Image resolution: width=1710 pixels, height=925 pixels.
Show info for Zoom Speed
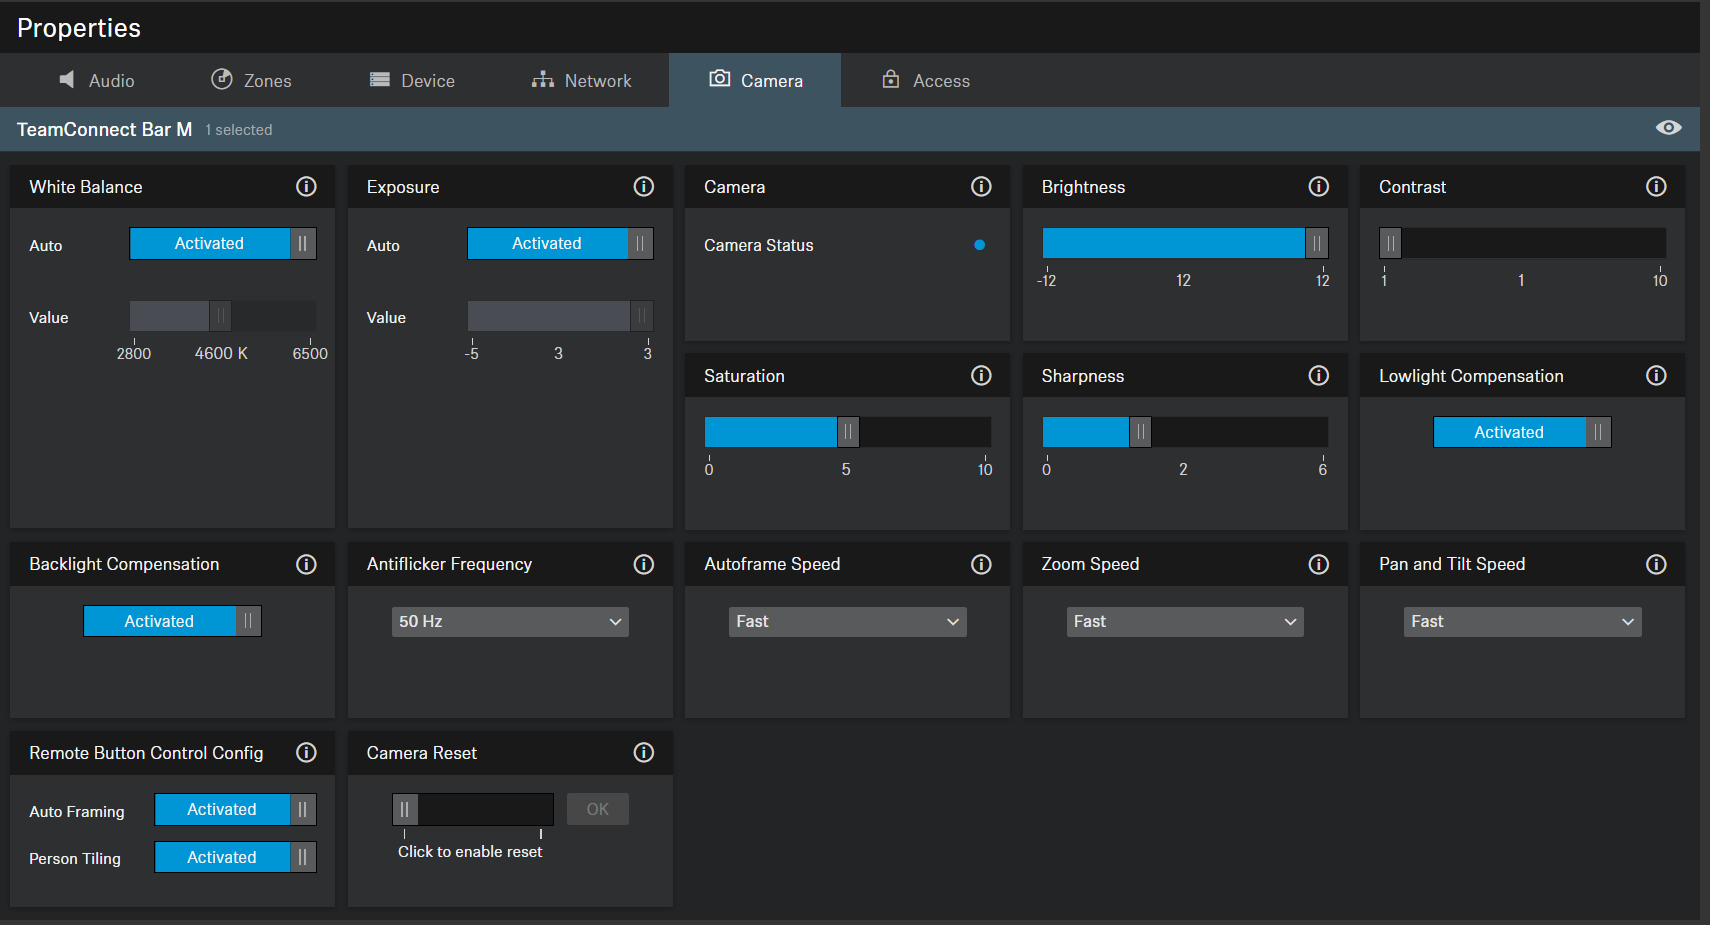(x=1319, y=564)
